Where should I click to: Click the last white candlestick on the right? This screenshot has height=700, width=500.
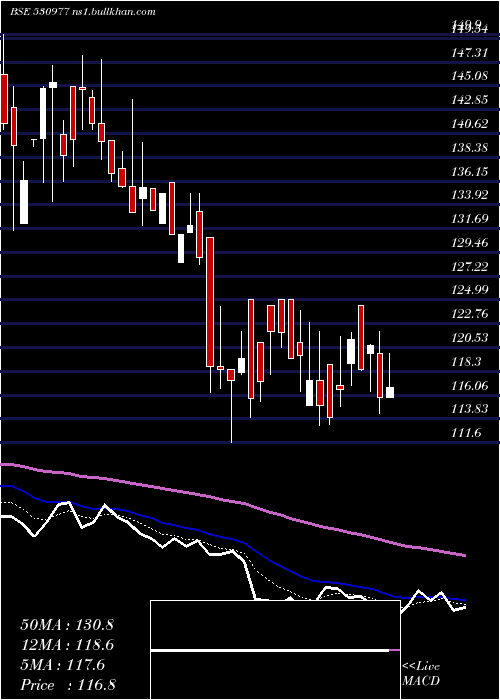pos(390,392)
